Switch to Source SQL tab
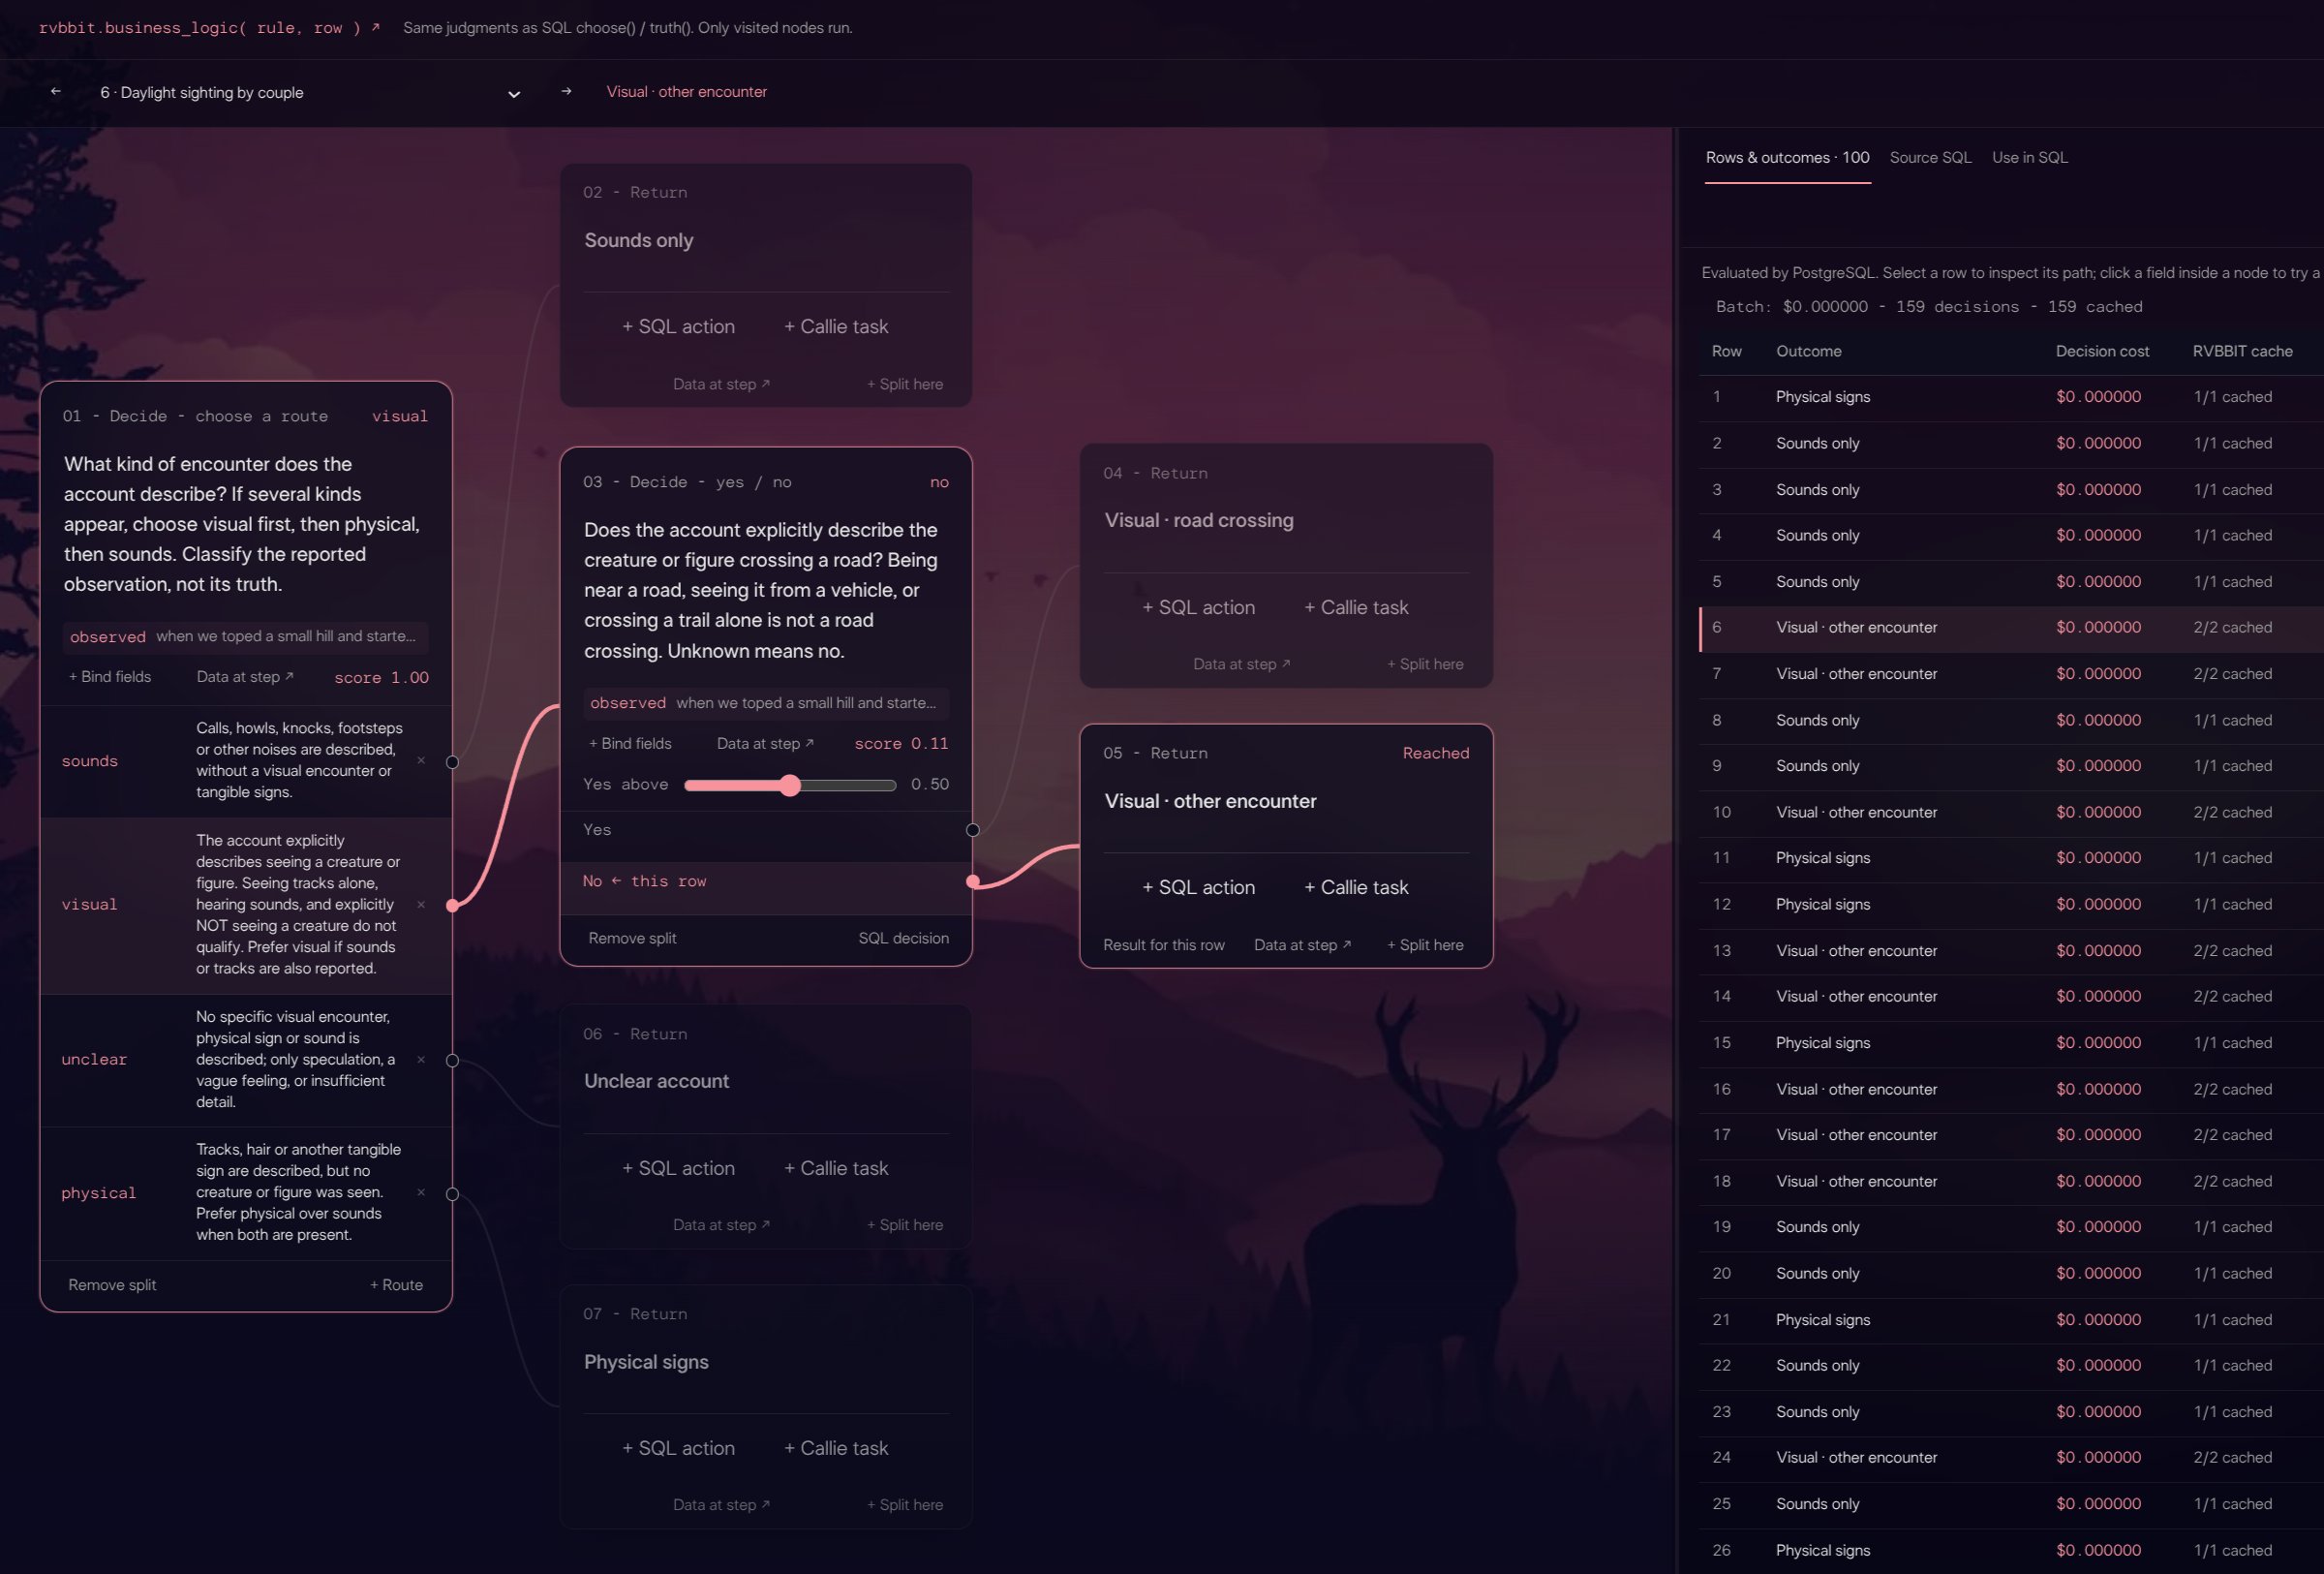This screenshot has height=1574, width=2324. [1930, 158]
